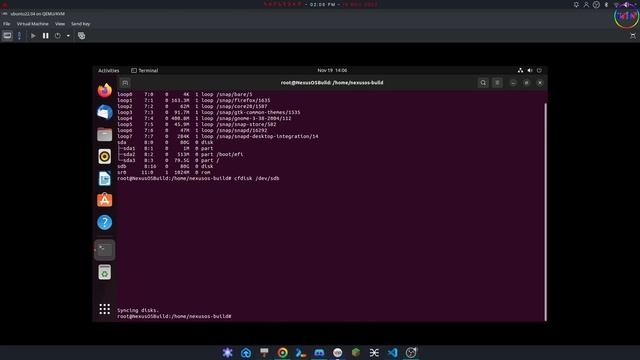Open Rhythmbox from the Ubuntu dock
640x360 pixels.
pyautogui.click(x=104, y=156)
